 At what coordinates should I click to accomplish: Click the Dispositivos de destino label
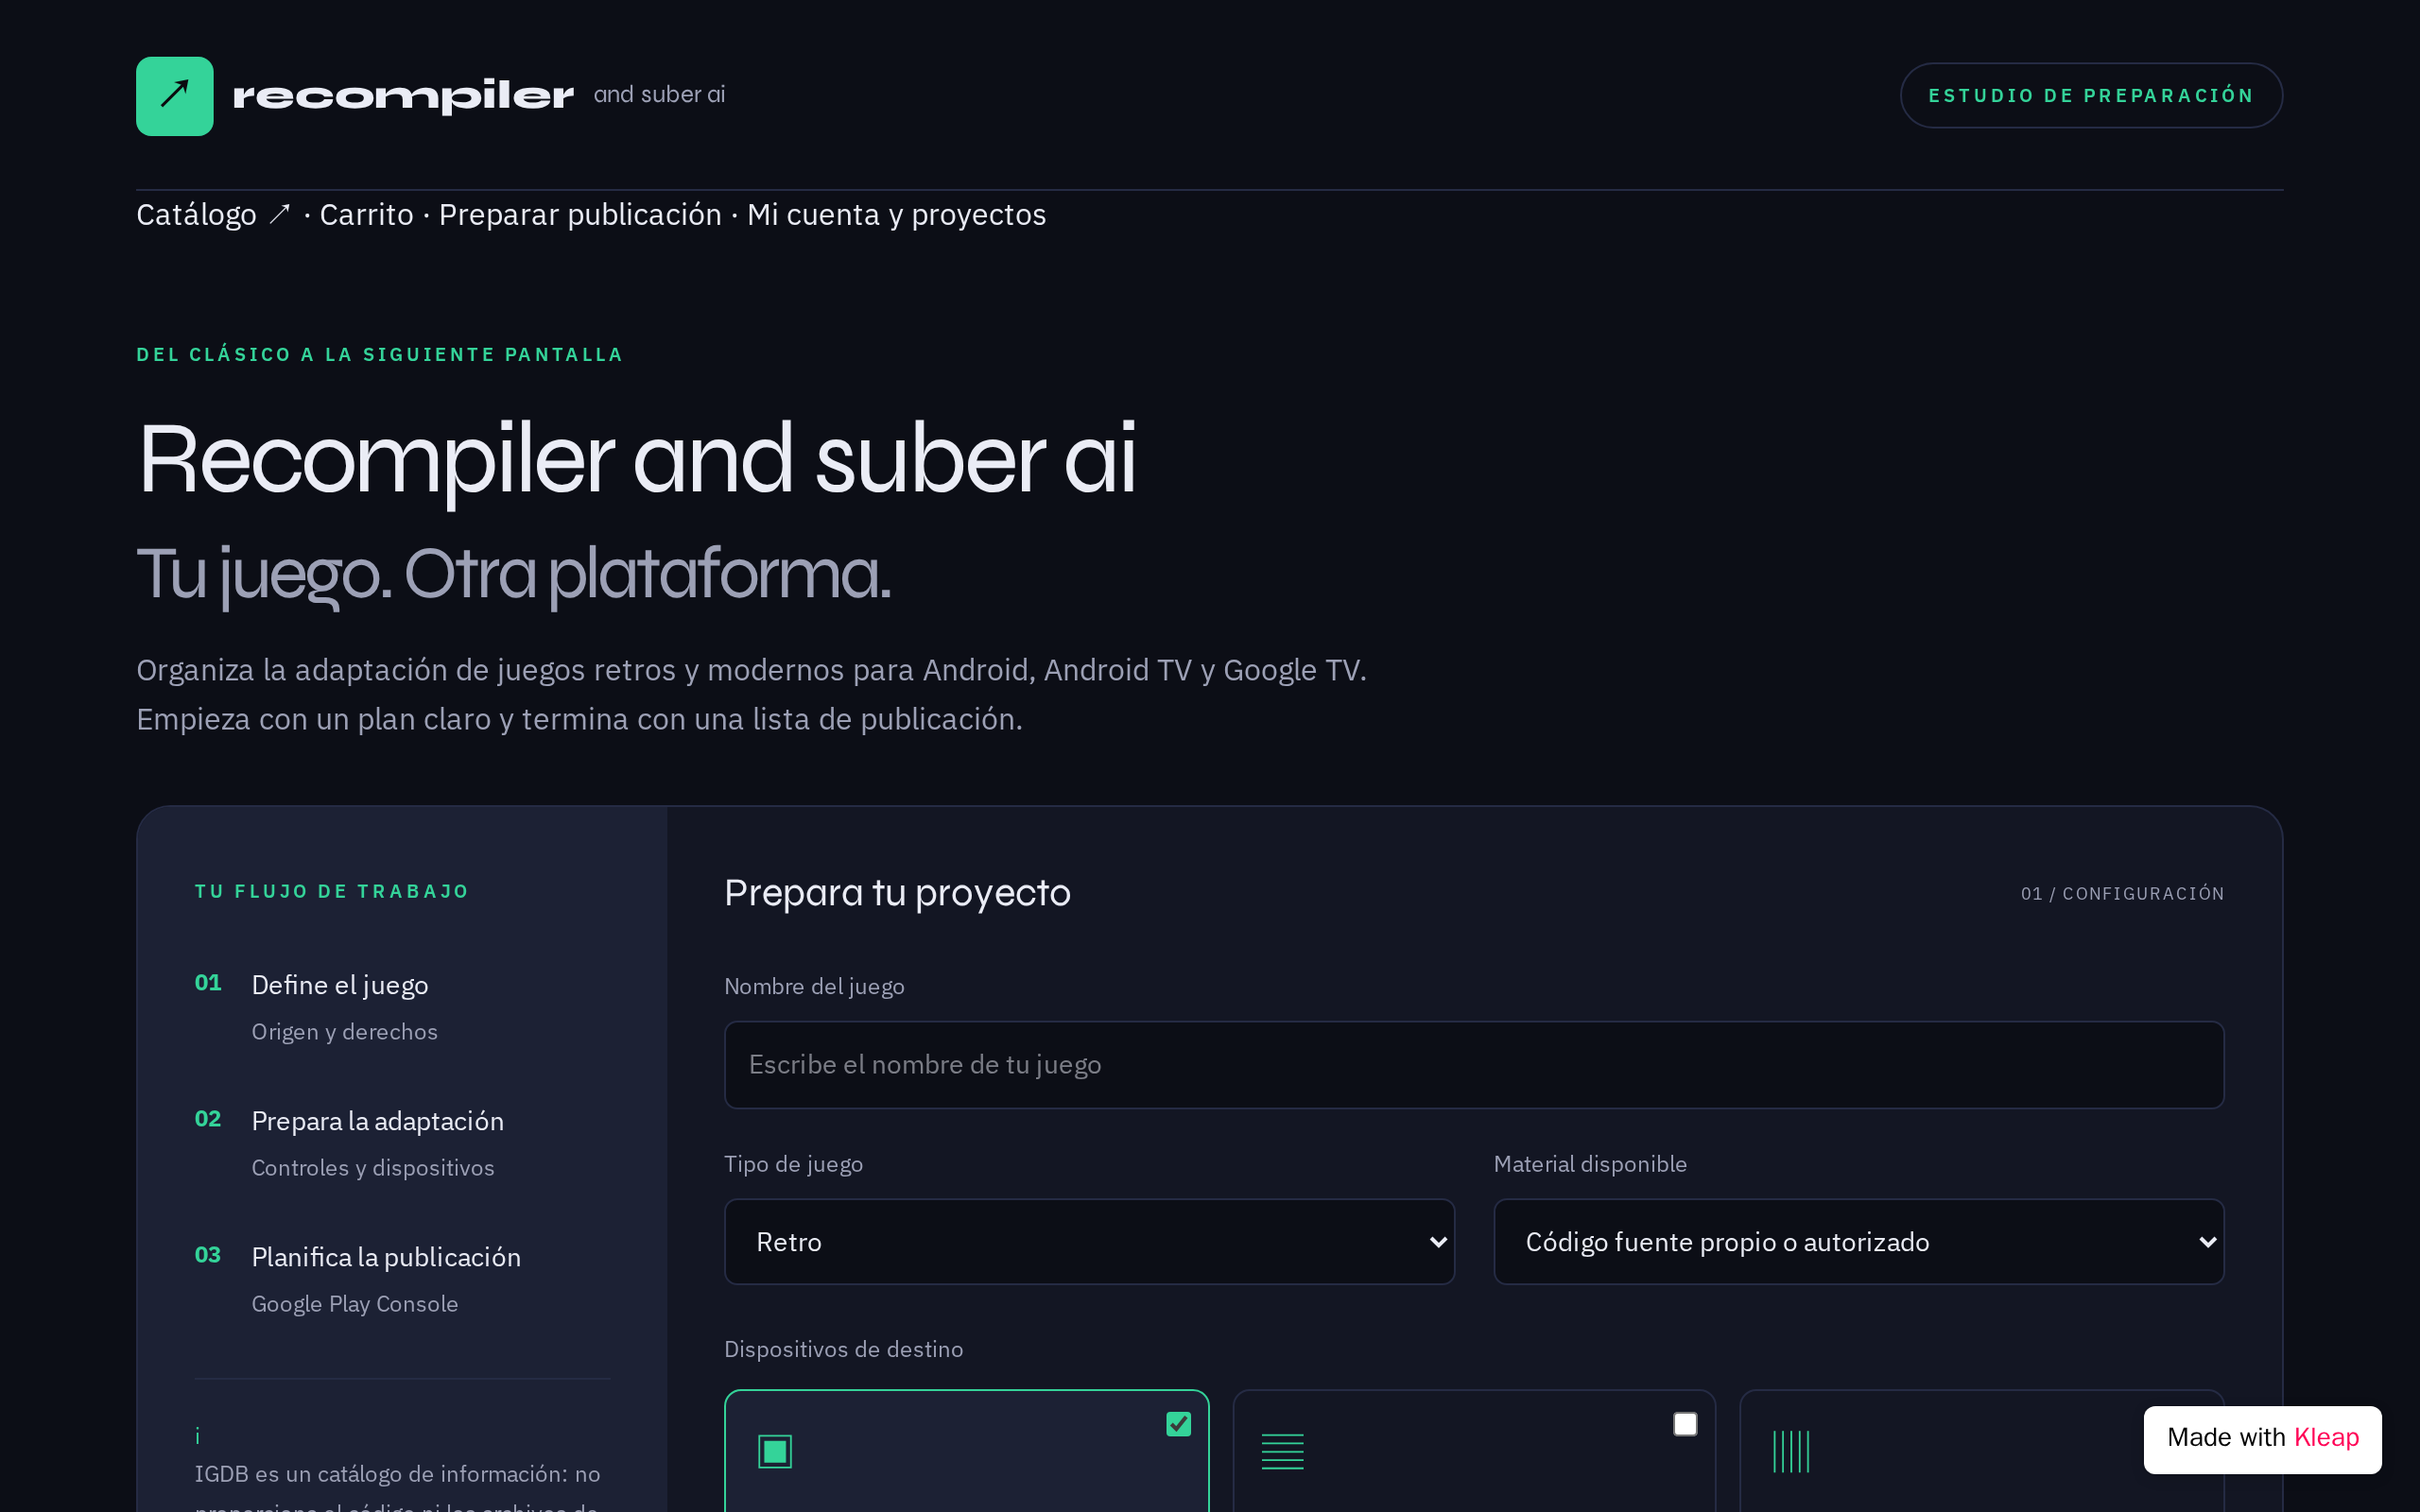coord(843,1349)
